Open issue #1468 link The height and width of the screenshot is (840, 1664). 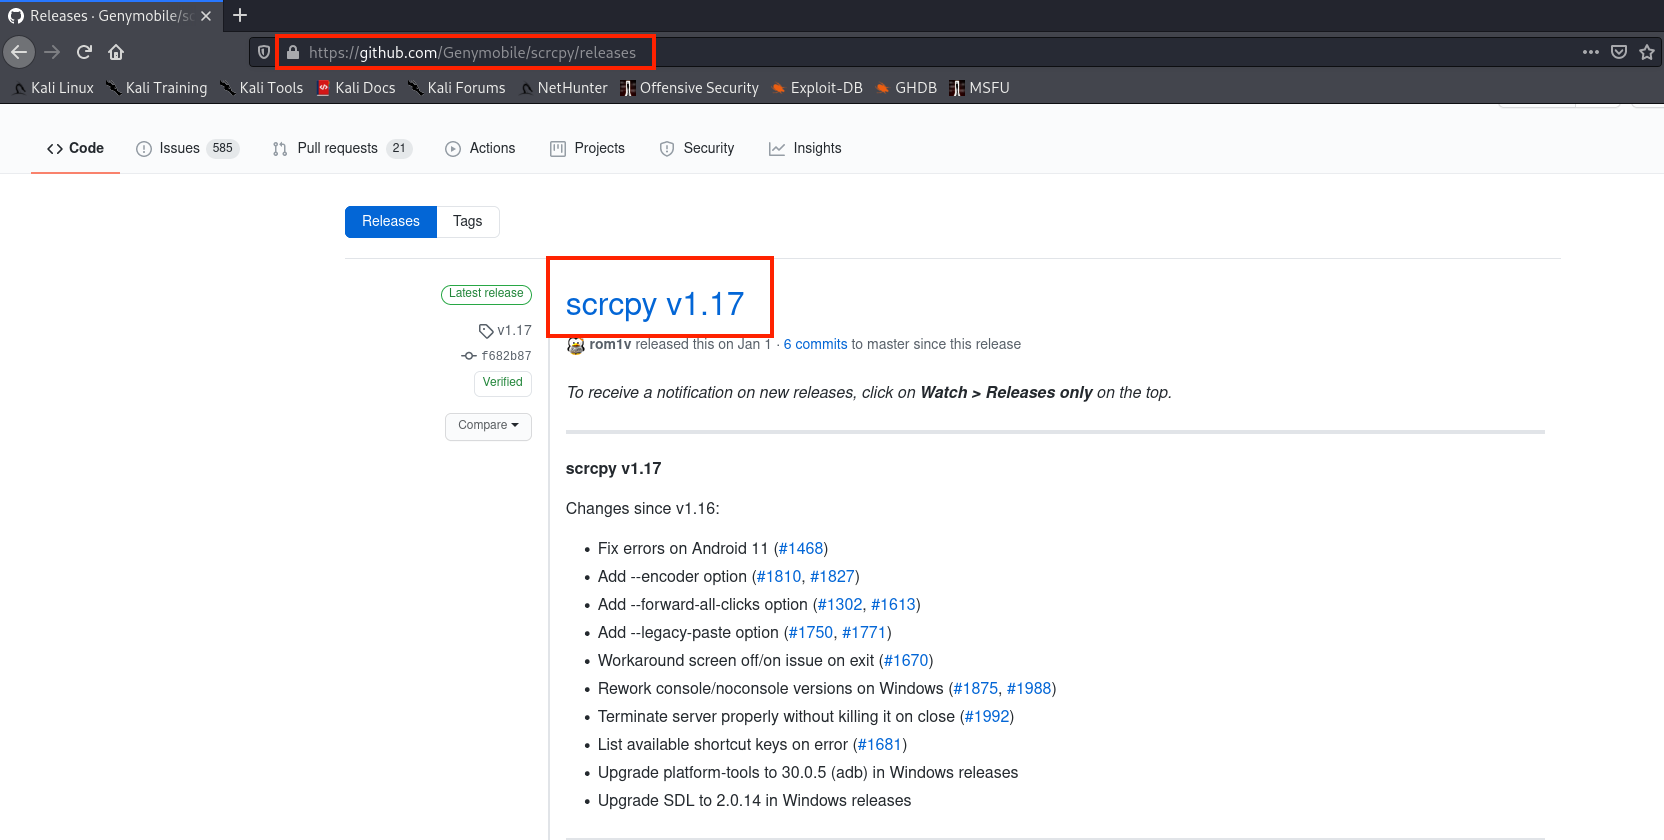(801, 548)
